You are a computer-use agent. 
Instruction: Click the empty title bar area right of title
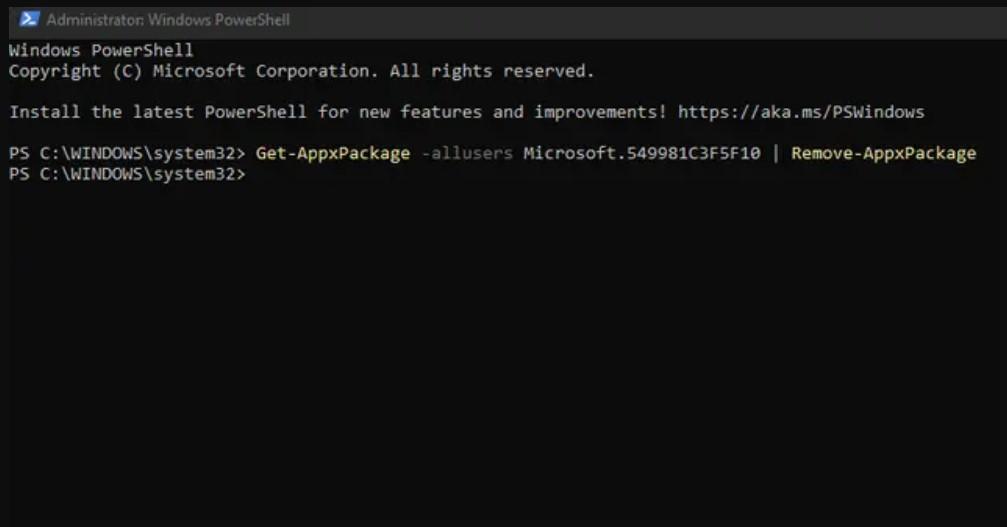point(650,19)
